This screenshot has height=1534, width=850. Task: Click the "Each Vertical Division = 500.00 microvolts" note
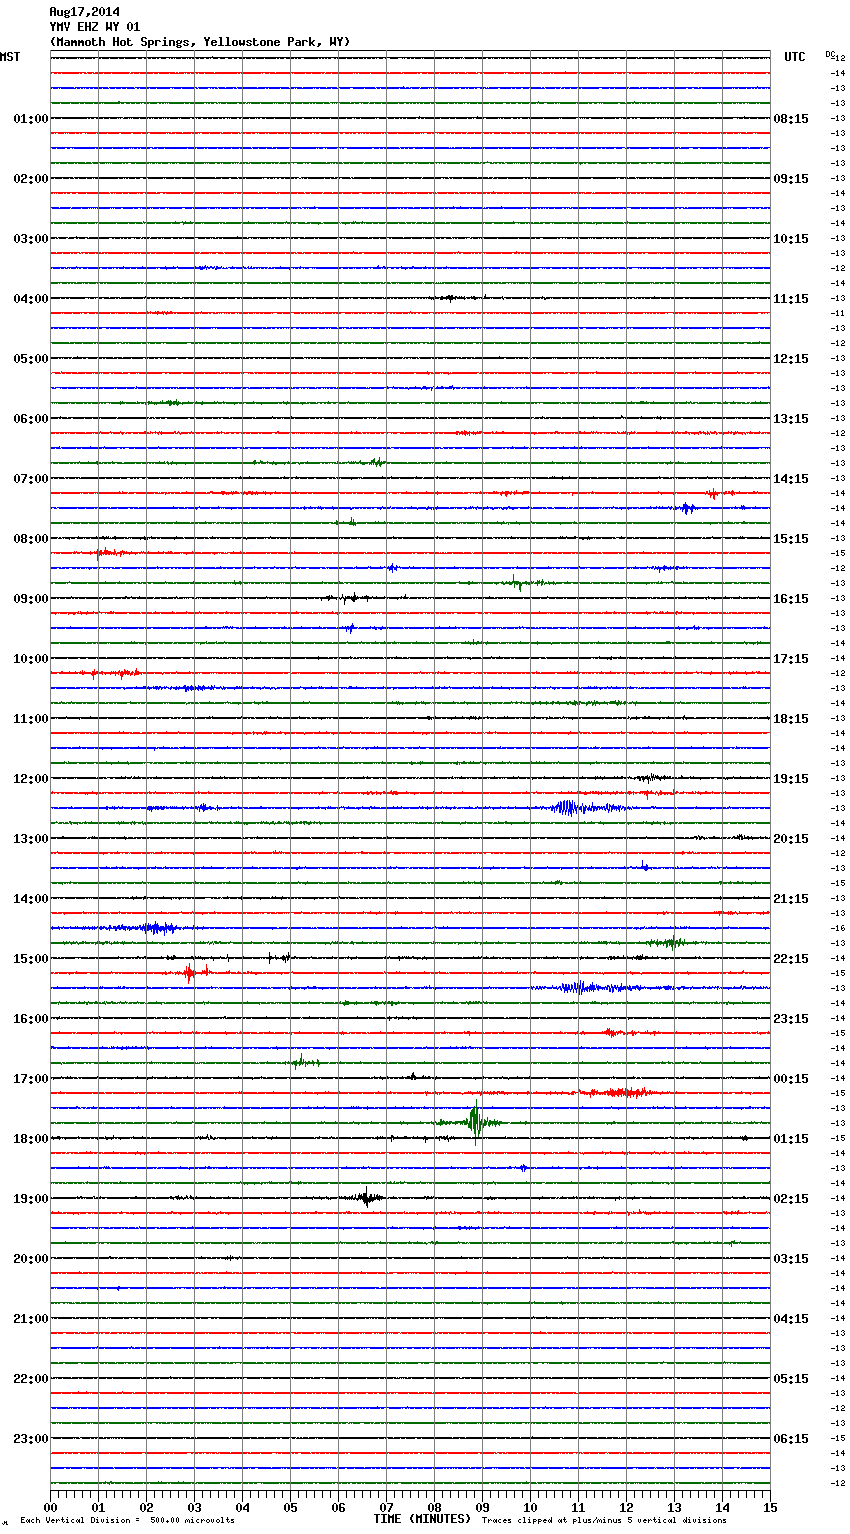(x=127, y=1520)
